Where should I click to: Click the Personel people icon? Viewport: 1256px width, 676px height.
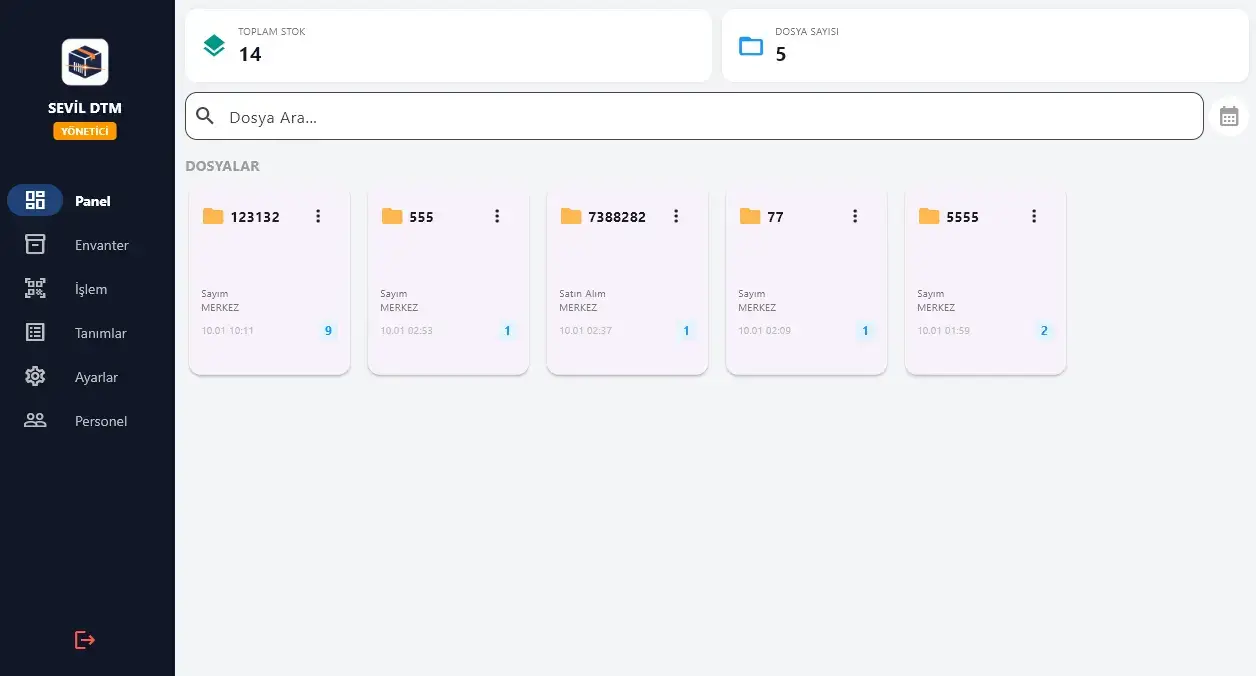(35, 421)
